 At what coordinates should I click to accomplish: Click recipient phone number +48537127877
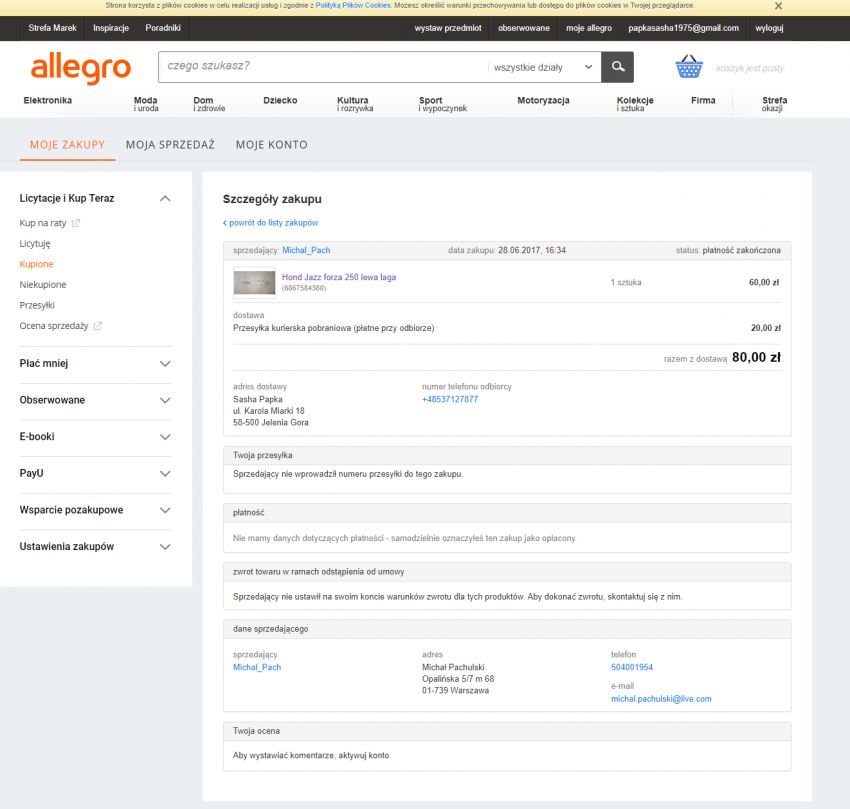point(450,400)
